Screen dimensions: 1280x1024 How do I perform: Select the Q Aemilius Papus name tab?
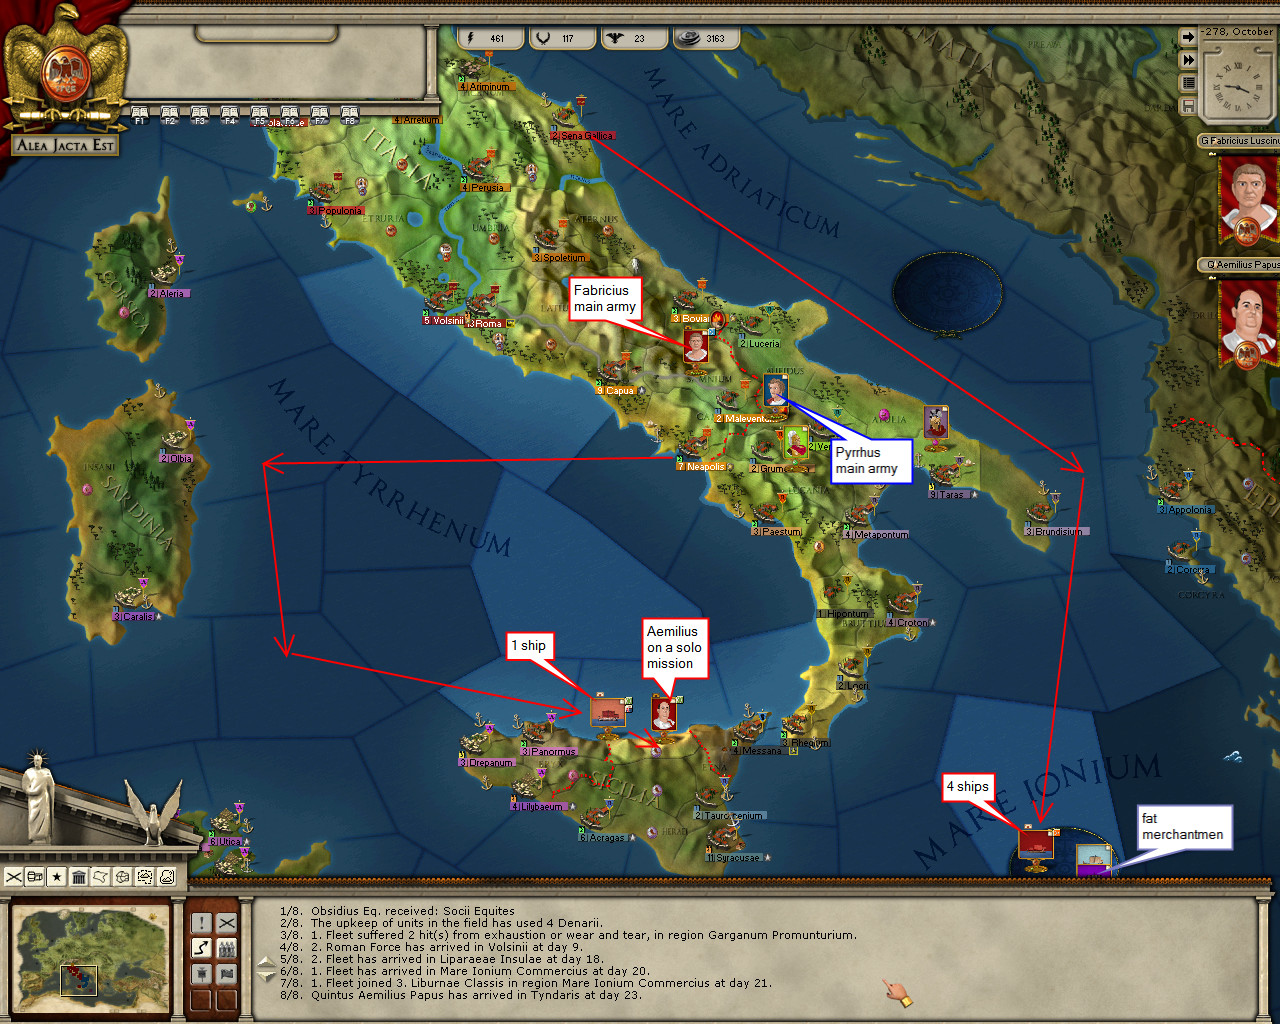point(1239,265)
